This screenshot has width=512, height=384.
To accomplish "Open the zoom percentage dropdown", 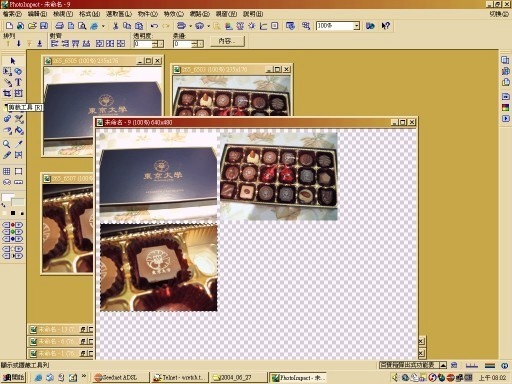I will (x=357, y=26).
